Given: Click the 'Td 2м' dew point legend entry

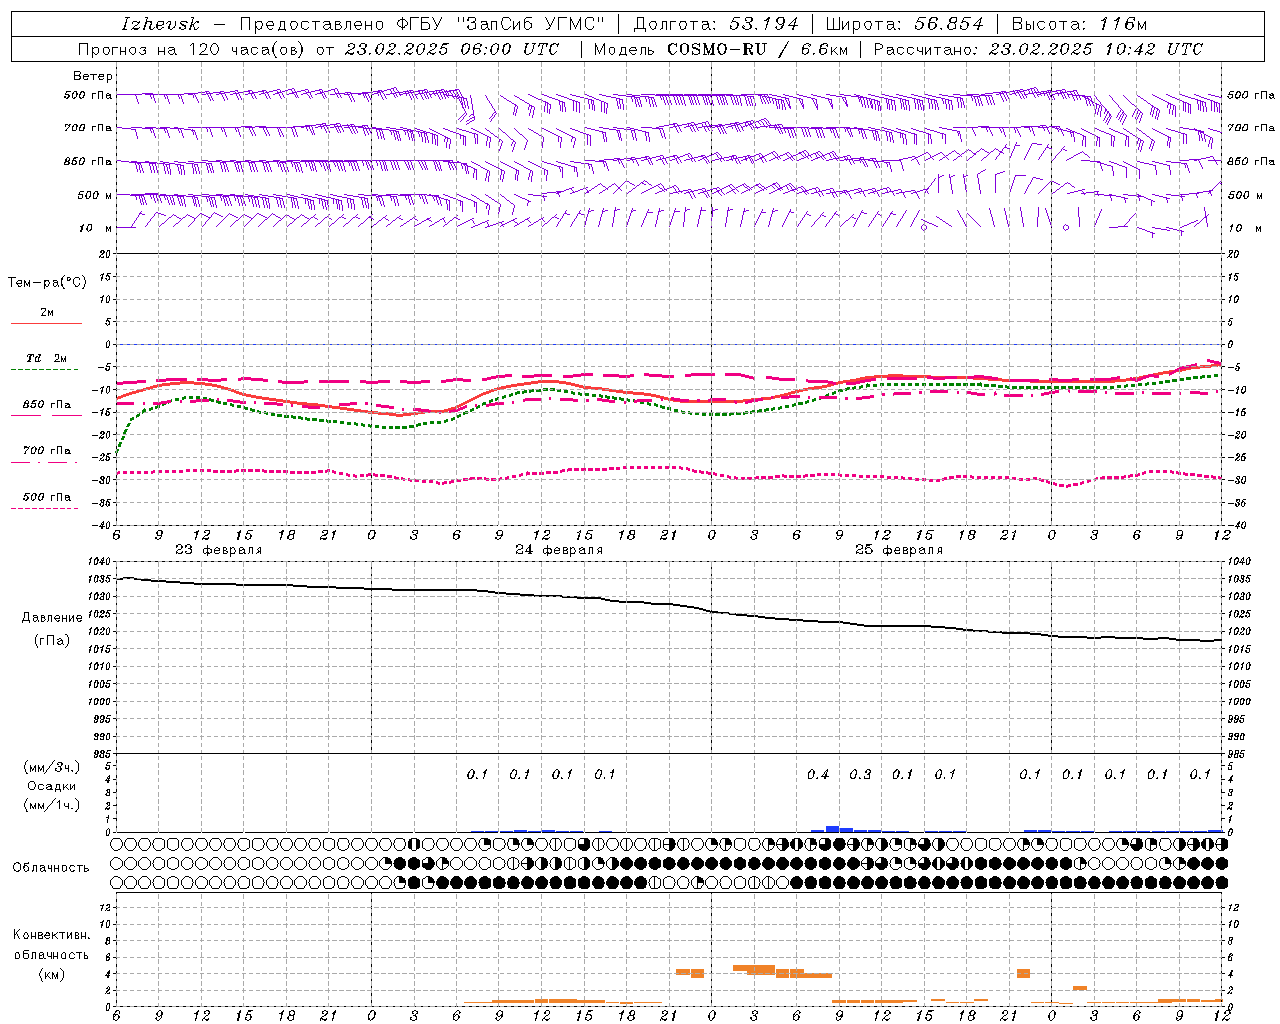Looking at the screenshot, I should pyautogui.click(x=46, y=358).
